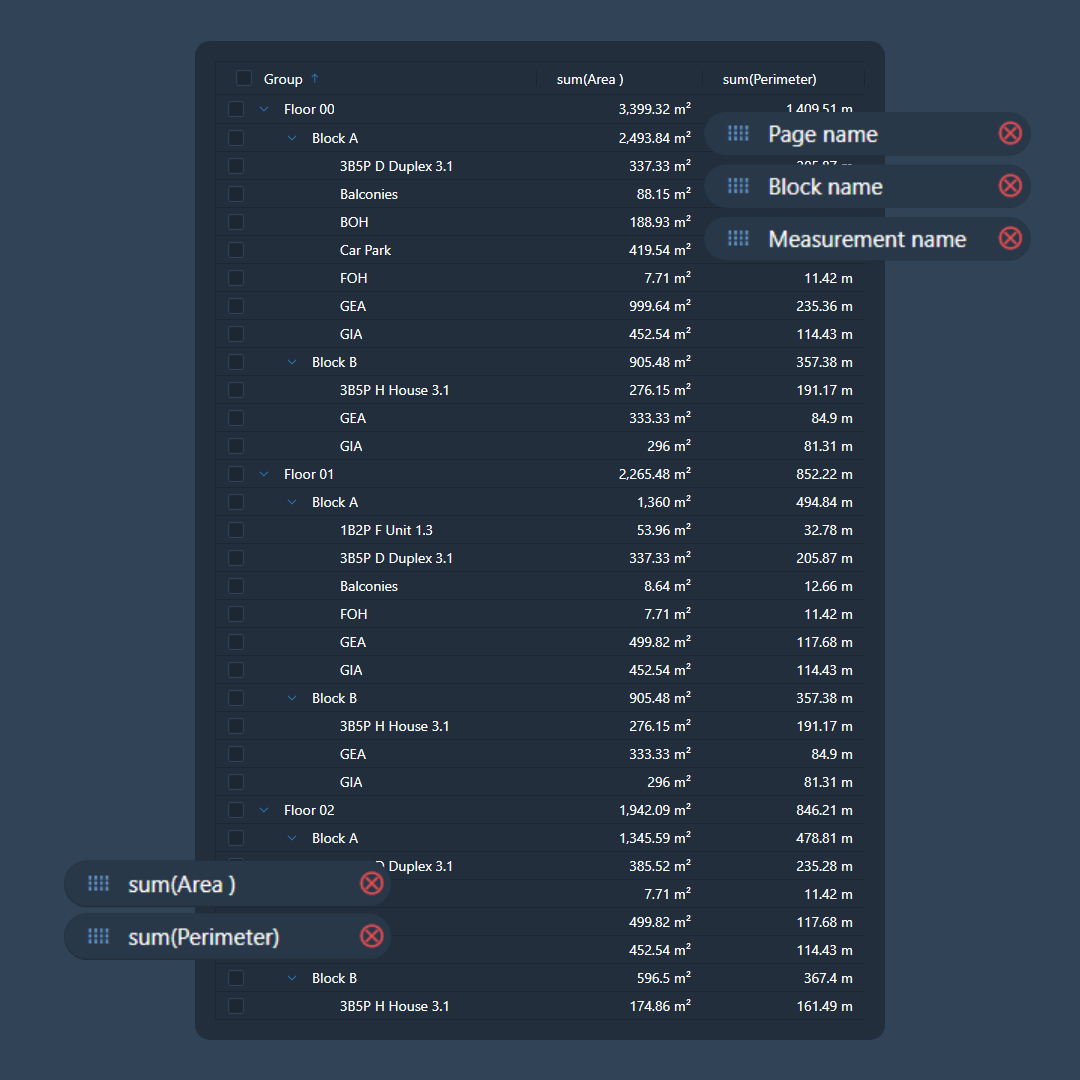Check the checkbox for Block A under Floor 00
The height and width of the screenshot is (1080, 1080).
pos(235,138)
